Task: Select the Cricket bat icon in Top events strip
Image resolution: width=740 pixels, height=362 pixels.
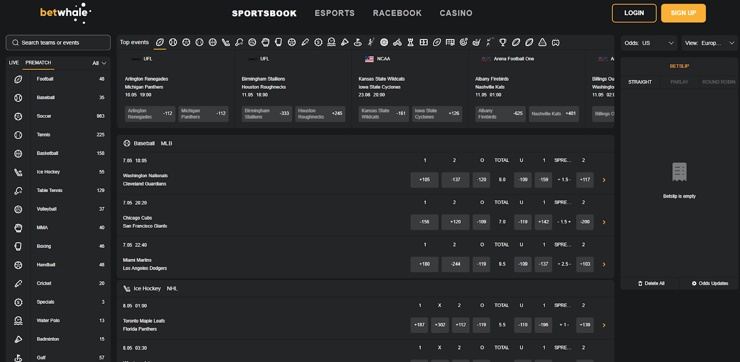Action: (x=305, y=42)
